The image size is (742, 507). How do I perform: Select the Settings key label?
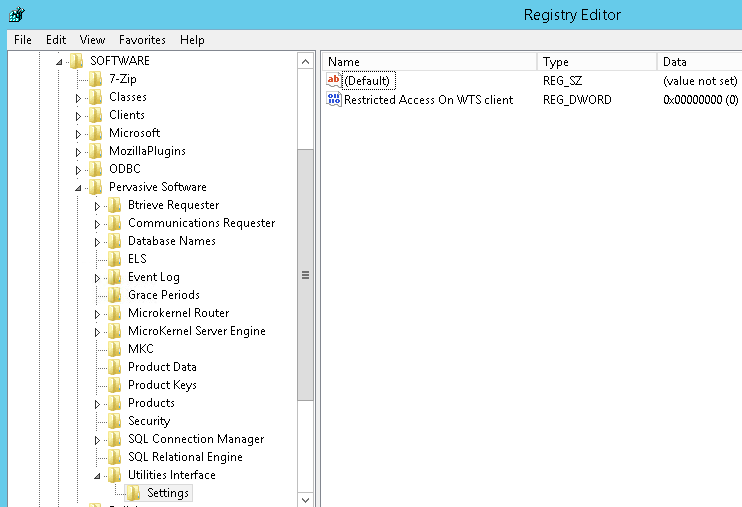[x=168, y=493]
